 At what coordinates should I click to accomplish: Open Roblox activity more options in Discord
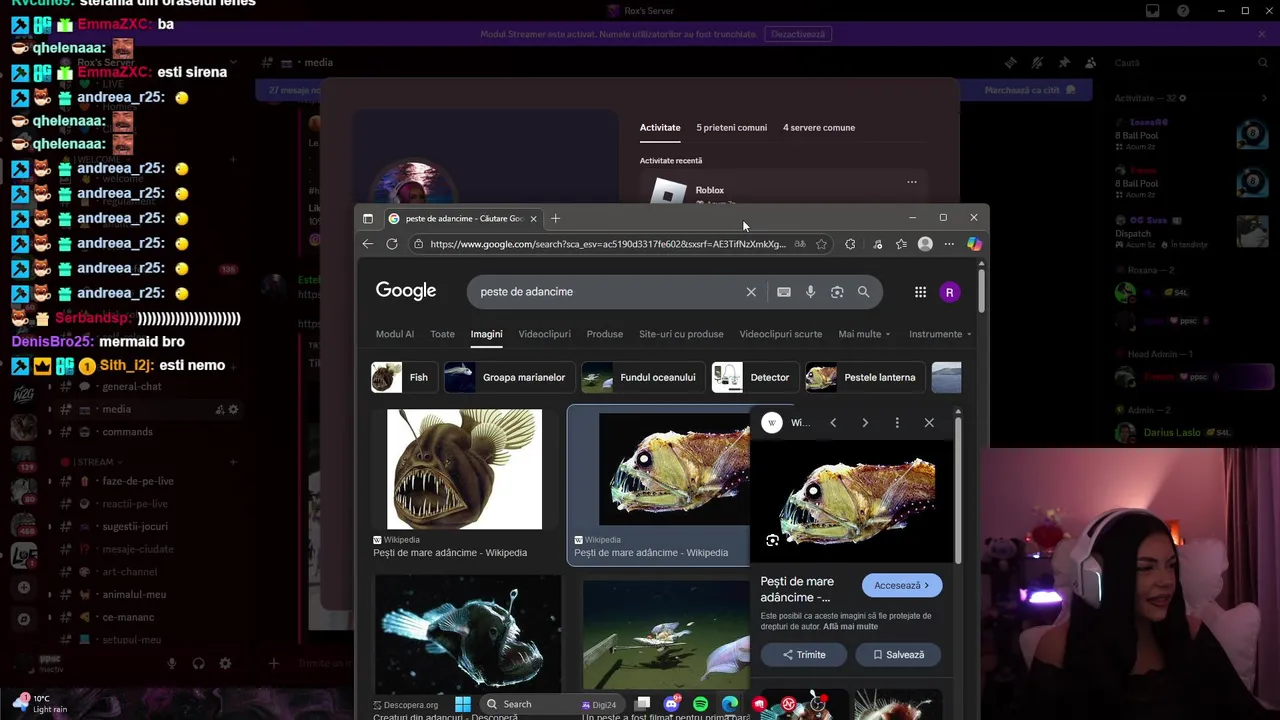[x=911, y=182]
